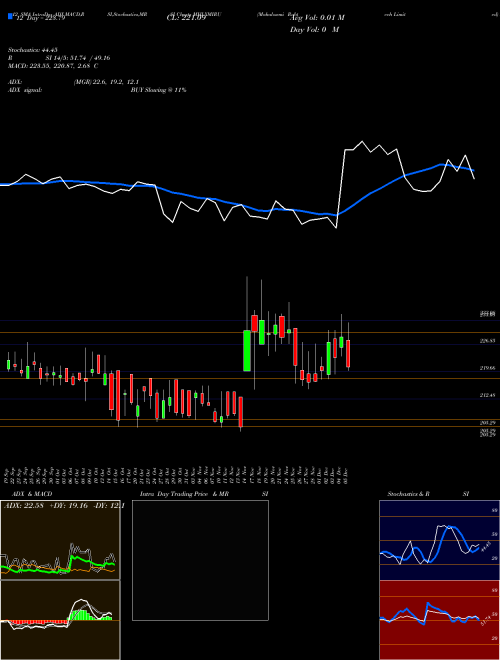This screenshot has height=660, width=500.
Task: Click the 'Avg Vol: 0.01 M' label
Action: pyautogui.click(x=317, y=18)
